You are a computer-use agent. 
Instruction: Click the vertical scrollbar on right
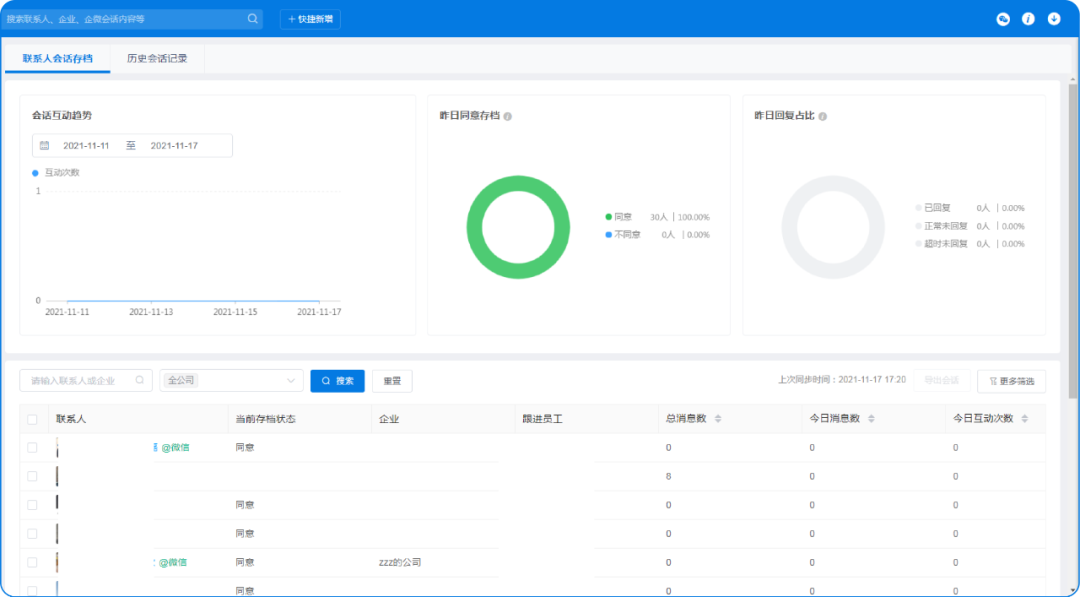point(1072,241)
